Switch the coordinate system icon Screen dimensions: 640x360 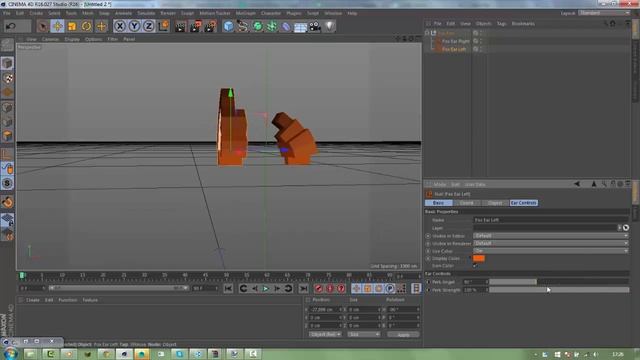(x=163, y=27)
